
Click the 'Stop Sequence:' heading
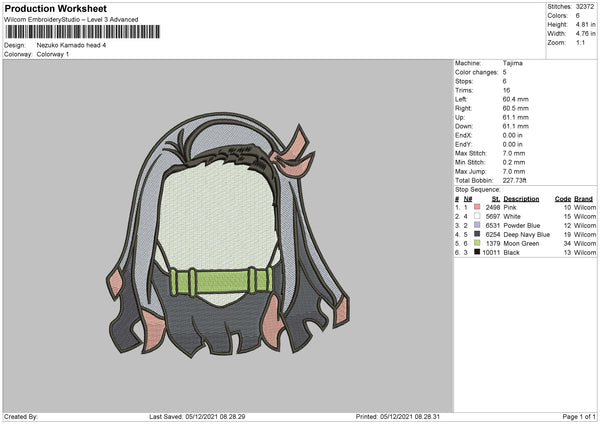478,189
